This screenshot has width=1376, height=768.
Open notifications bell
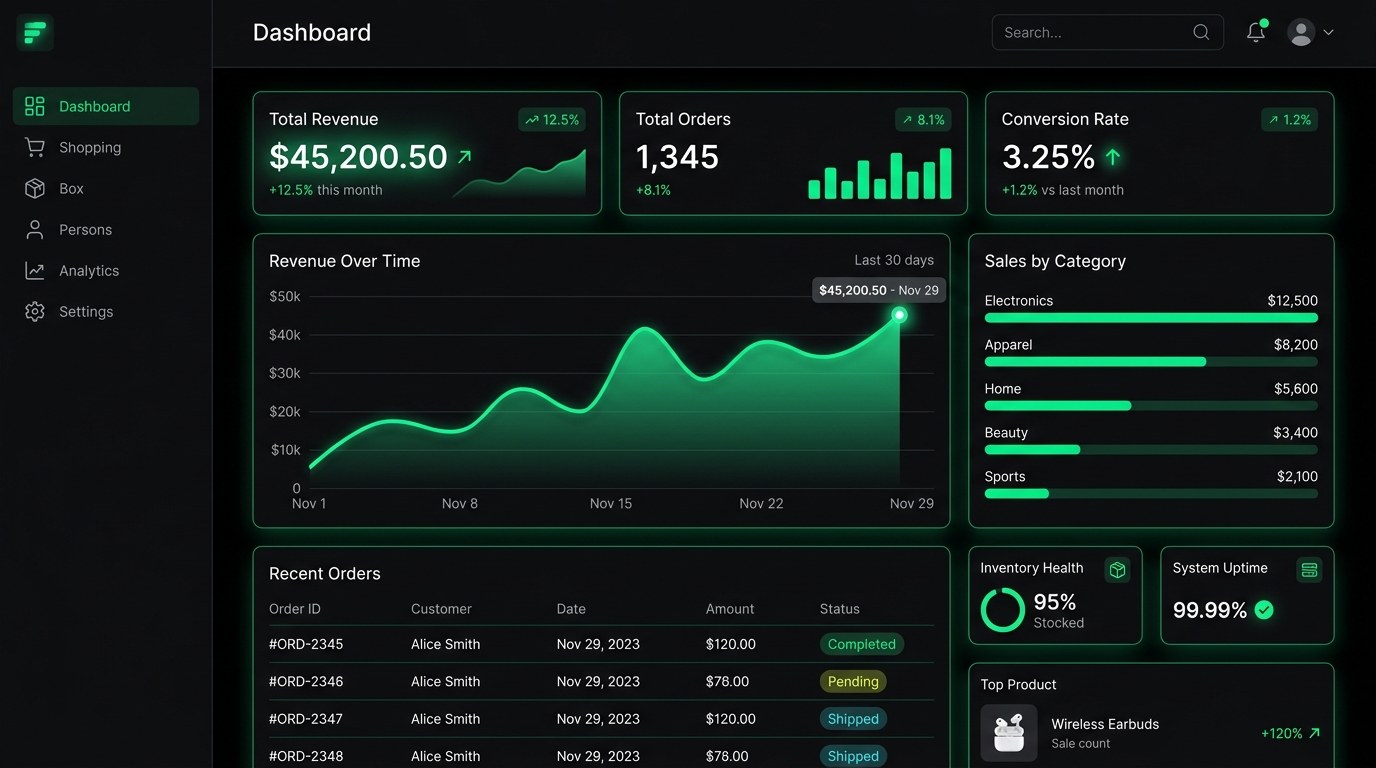pos(1256,32)
